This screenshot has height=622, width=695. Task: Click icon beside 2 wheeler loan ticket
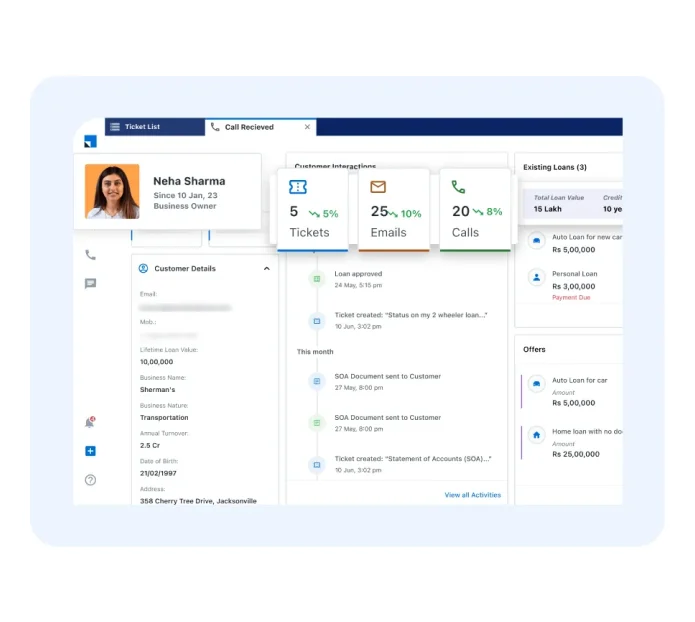317,321
